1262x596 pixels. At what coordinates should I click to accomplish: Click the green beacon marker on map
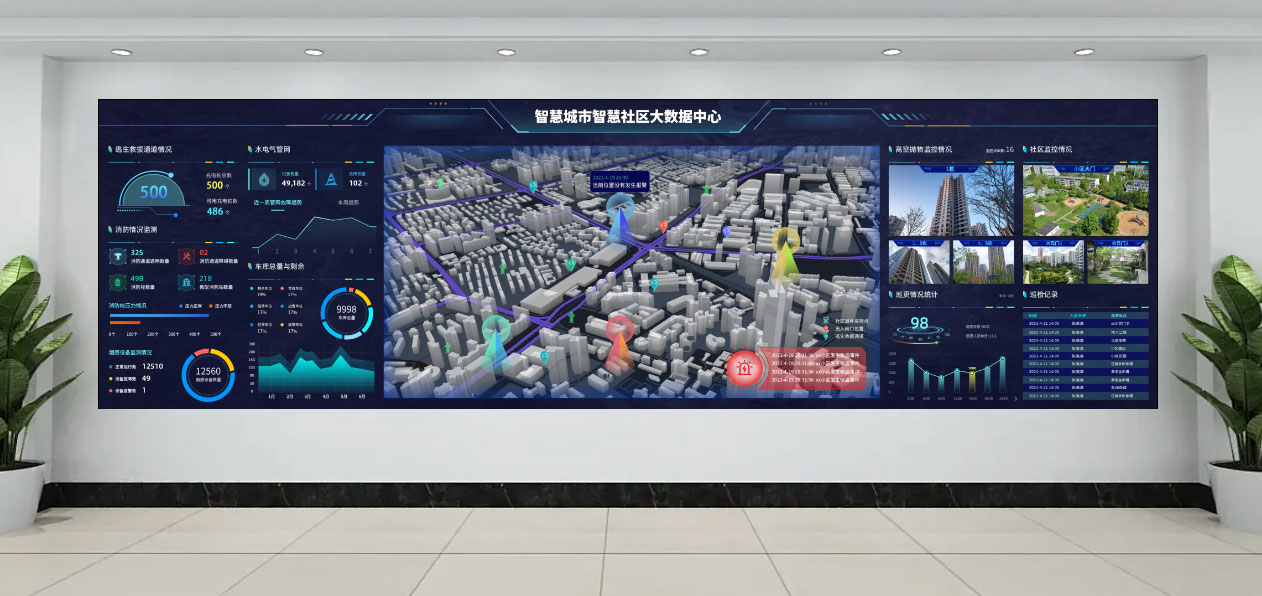[x=496, y=340]
